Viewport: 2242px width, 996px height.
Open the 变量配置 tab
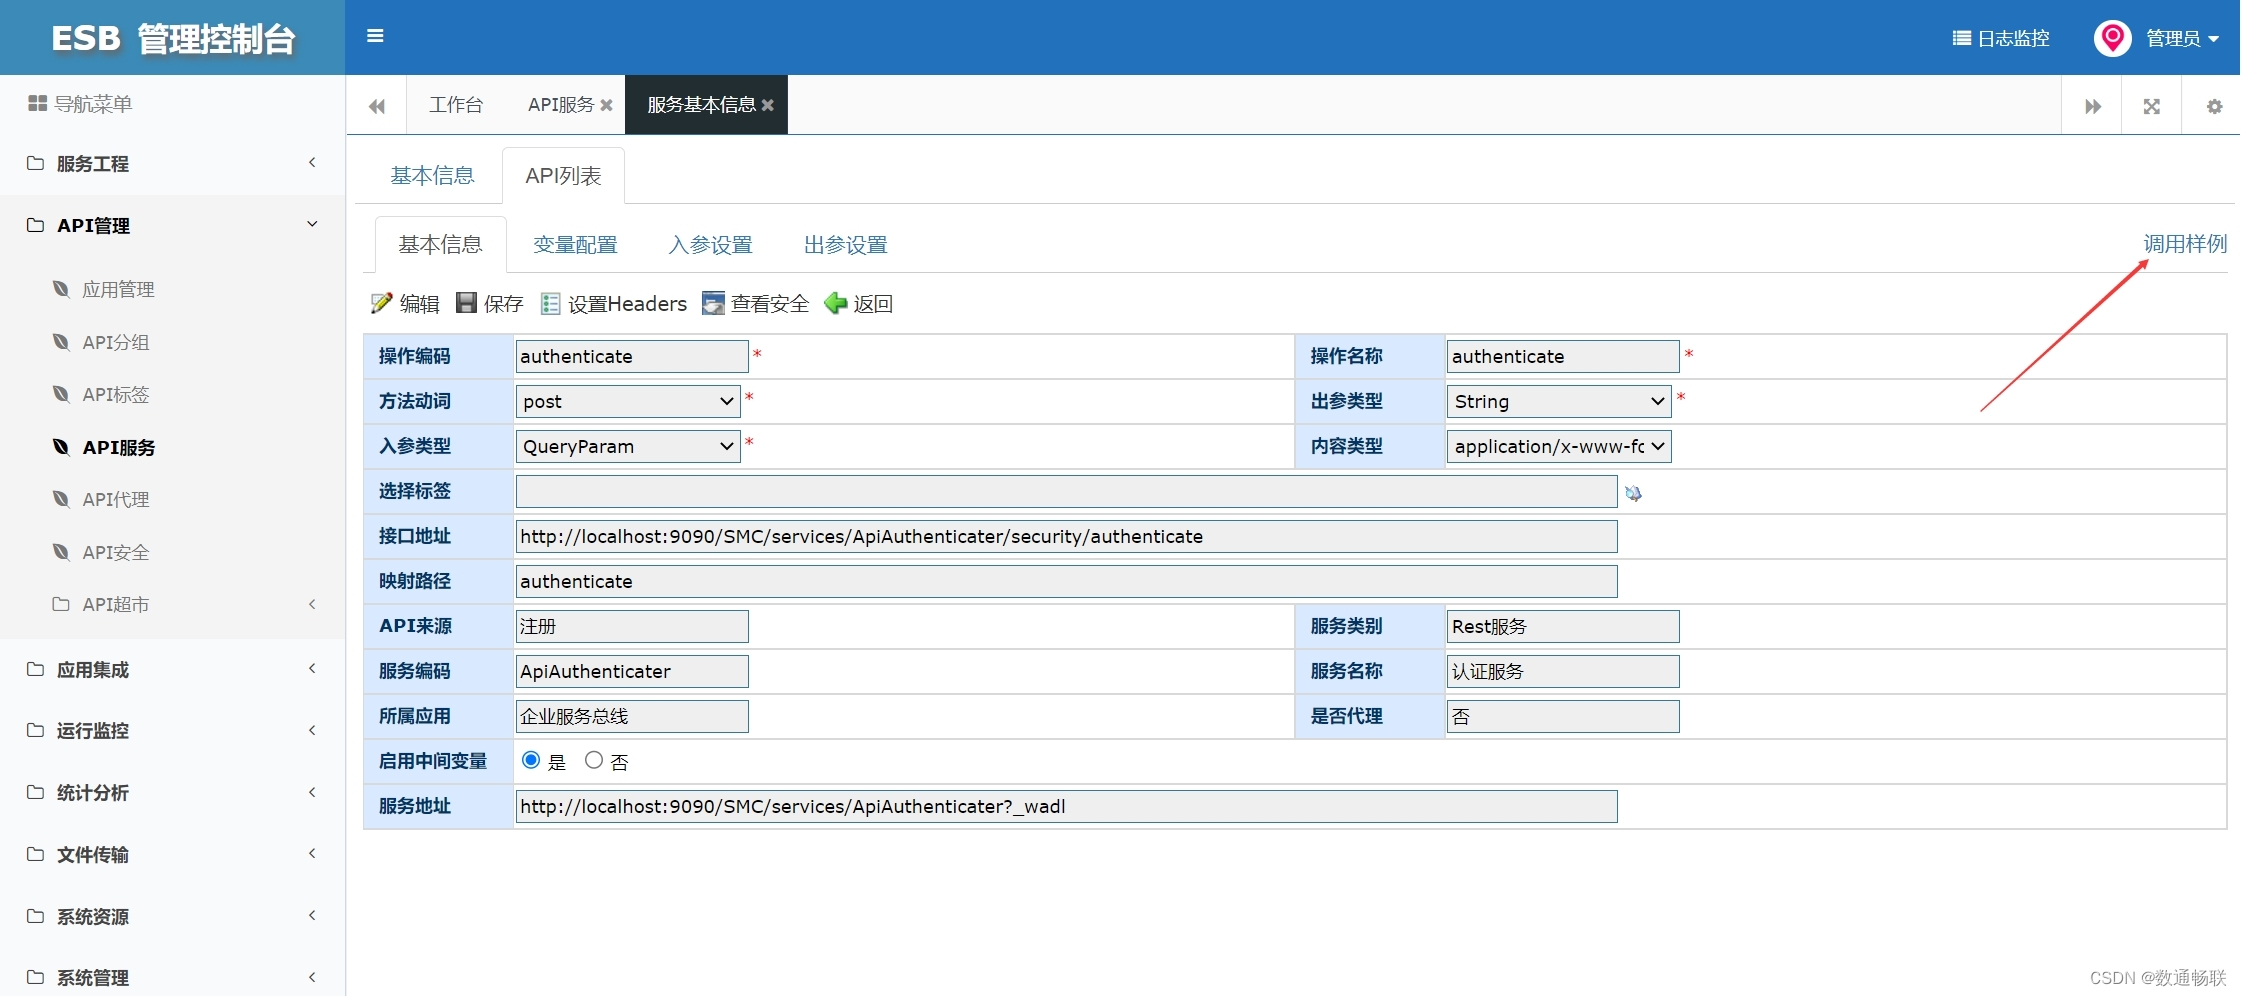pos(575,245)
